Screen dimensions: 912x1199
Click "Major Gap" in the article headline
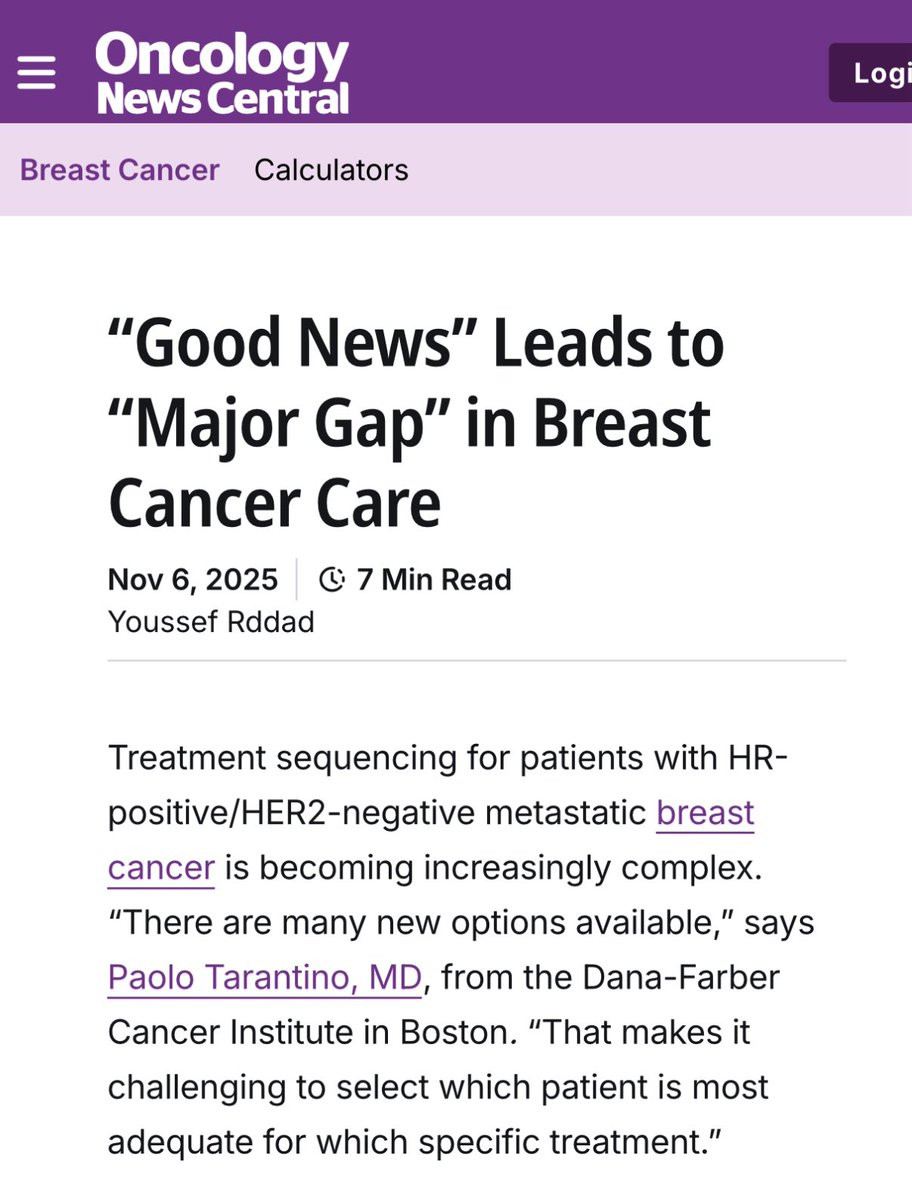pyautogui.click(x=278, y=424)
